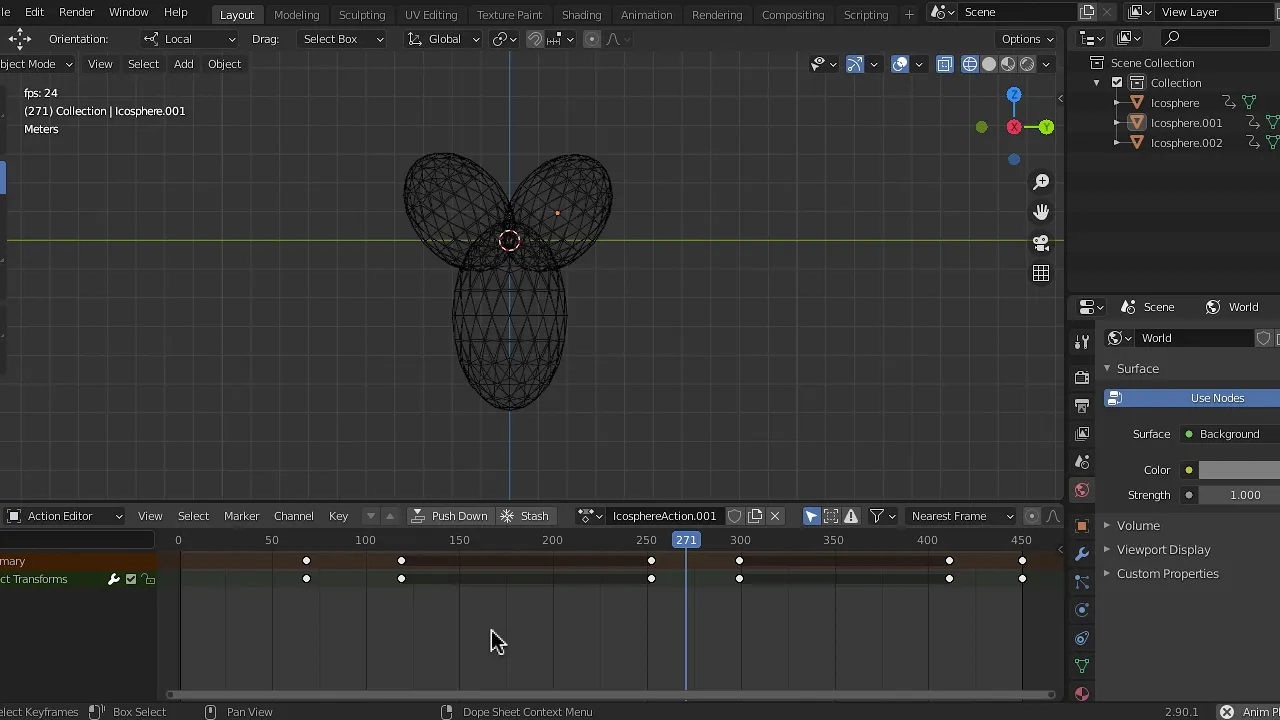This screenshot has width=1280, height=720.
Task: Toggle gizmo display in viewport header
Action: (x=855, y=64)
